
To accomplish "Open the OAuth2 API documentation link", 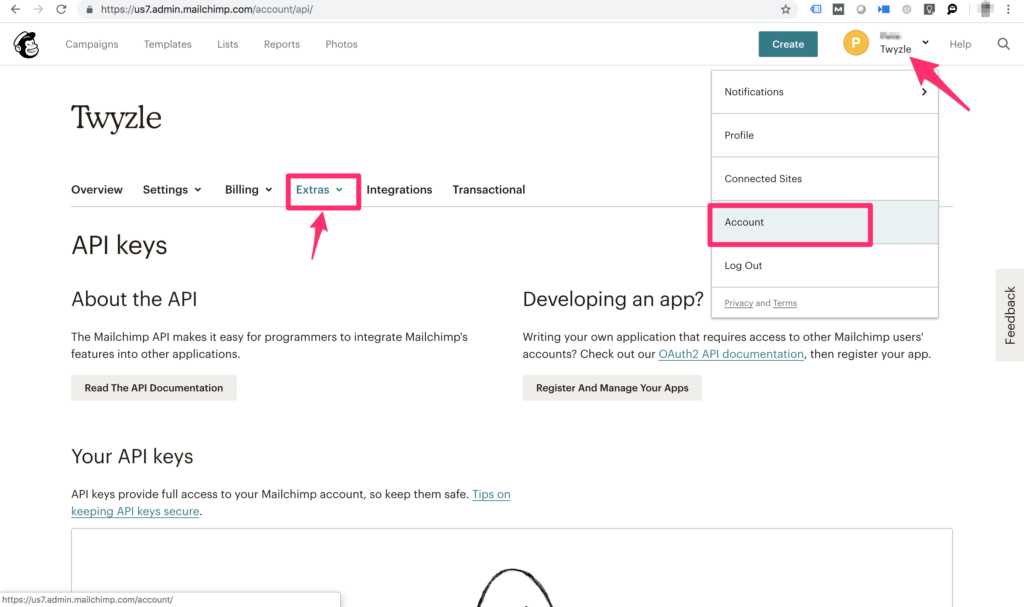I will tap(730, 354).
